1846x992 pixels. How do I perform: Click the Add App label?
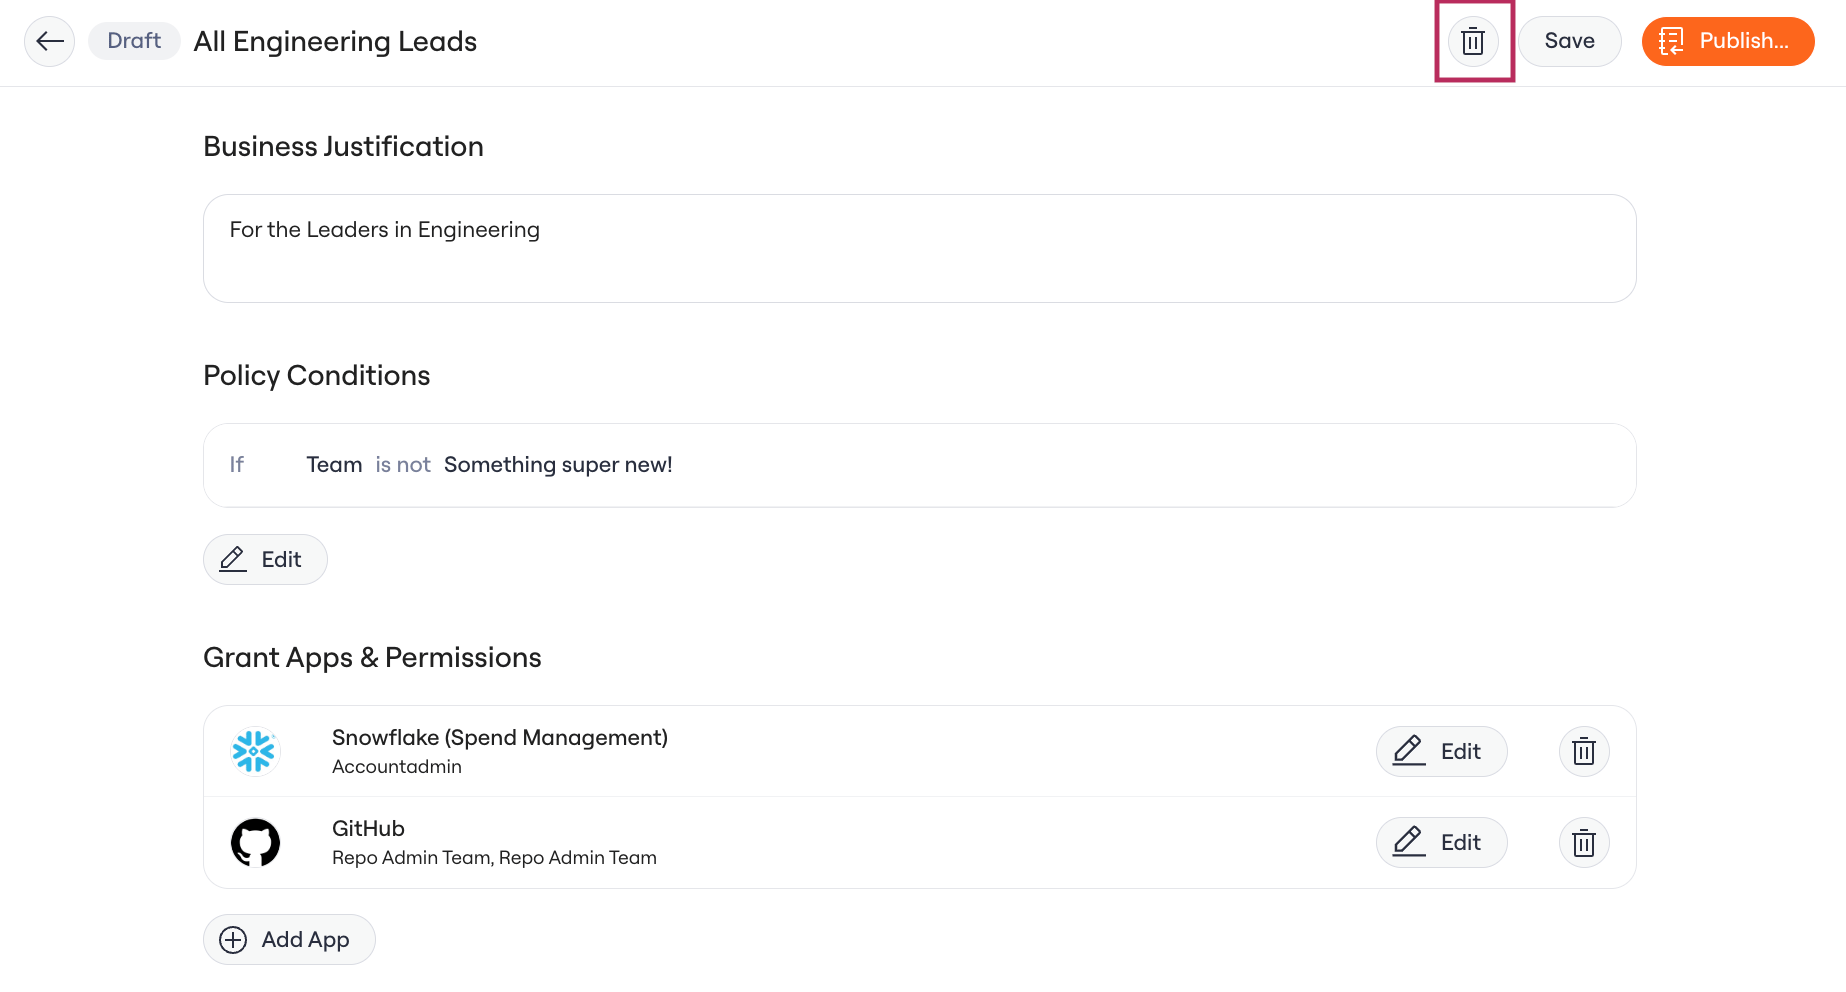tap(305, 940)
